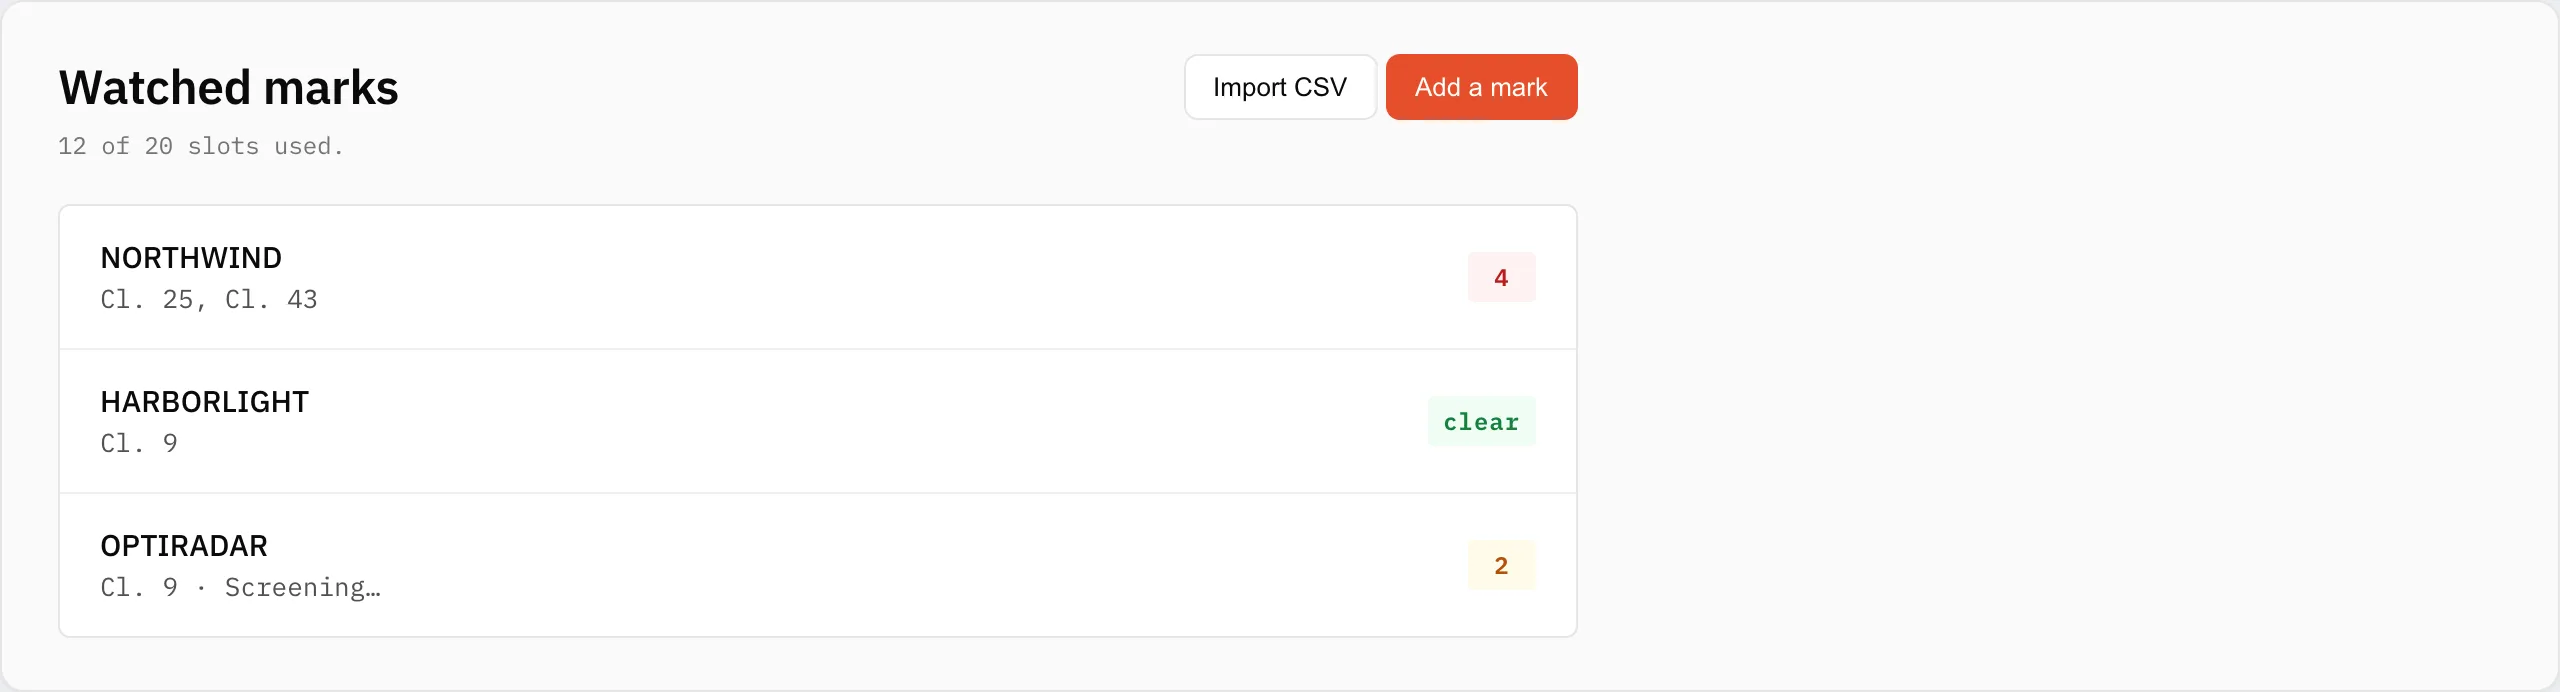Select the NORTHWIND name text
The height and width of the screenshot is (692, 2560).
191,258
